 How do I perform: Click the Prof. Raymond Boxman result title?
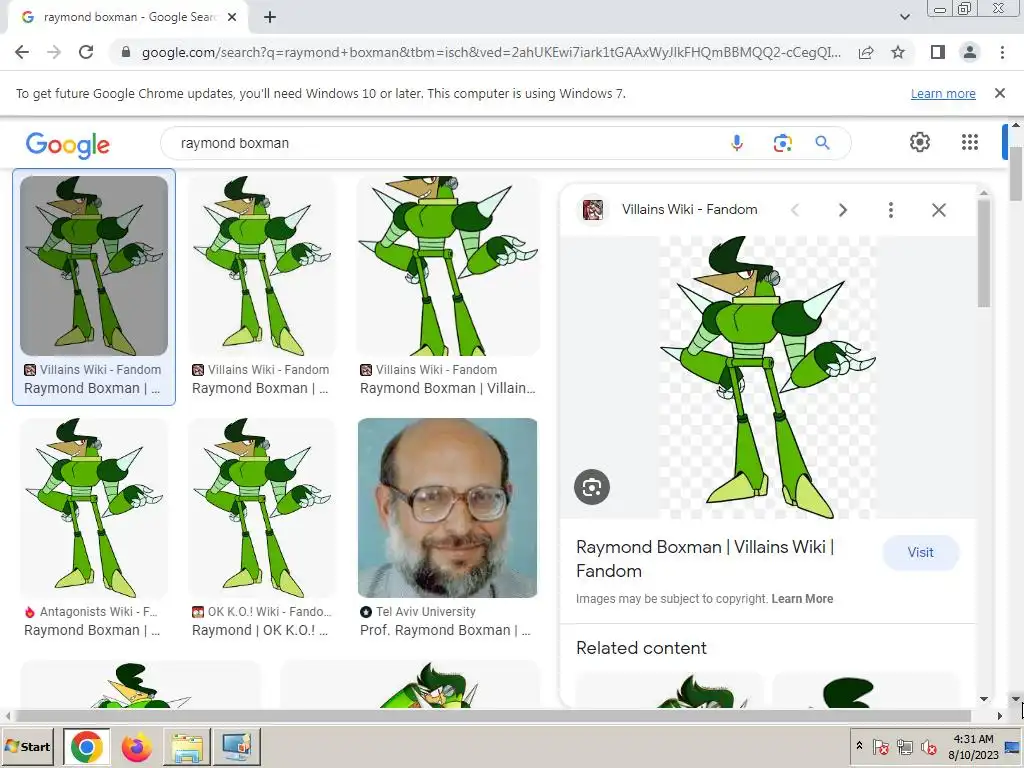tap(445, 630)
